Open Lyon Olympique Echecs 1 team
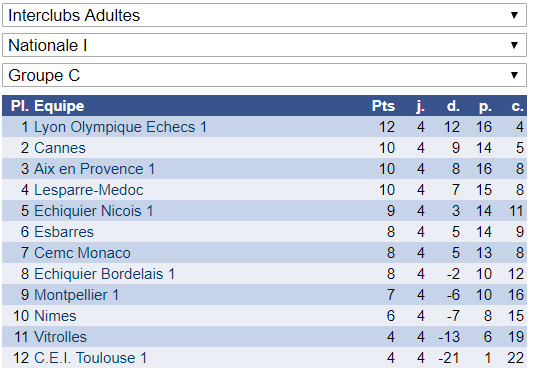The image size is (539, 370). pos(120,127)
